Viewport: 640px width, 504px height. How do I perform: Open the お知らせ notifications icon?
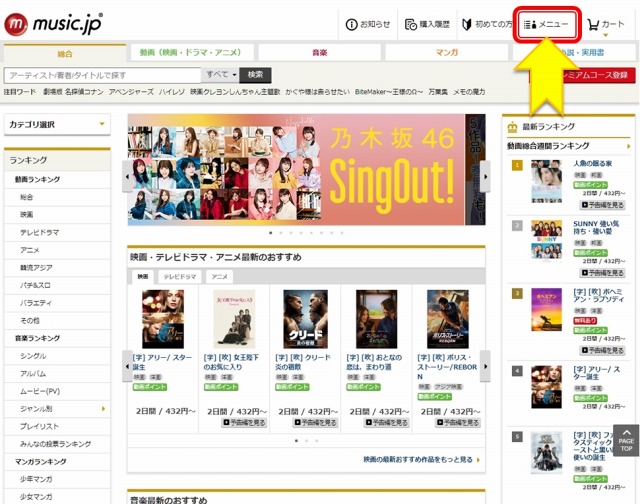click(x=369, y=25)
